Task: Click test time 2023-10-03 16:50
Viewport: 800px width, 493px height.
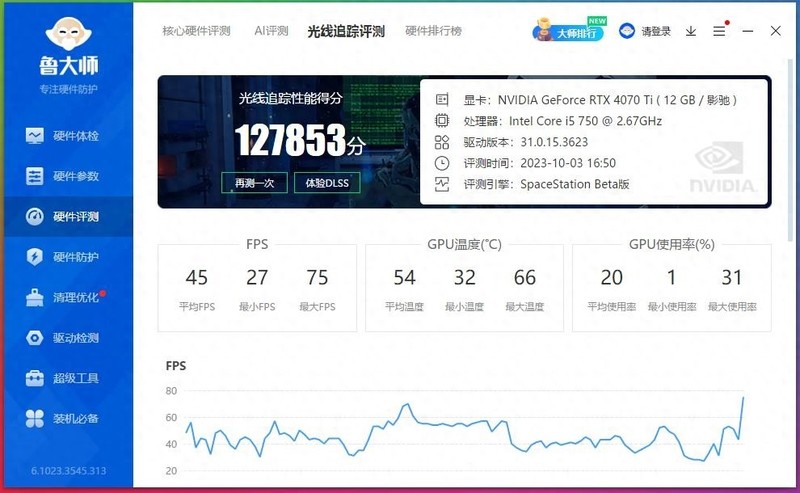Action: (x=568, y=163)
